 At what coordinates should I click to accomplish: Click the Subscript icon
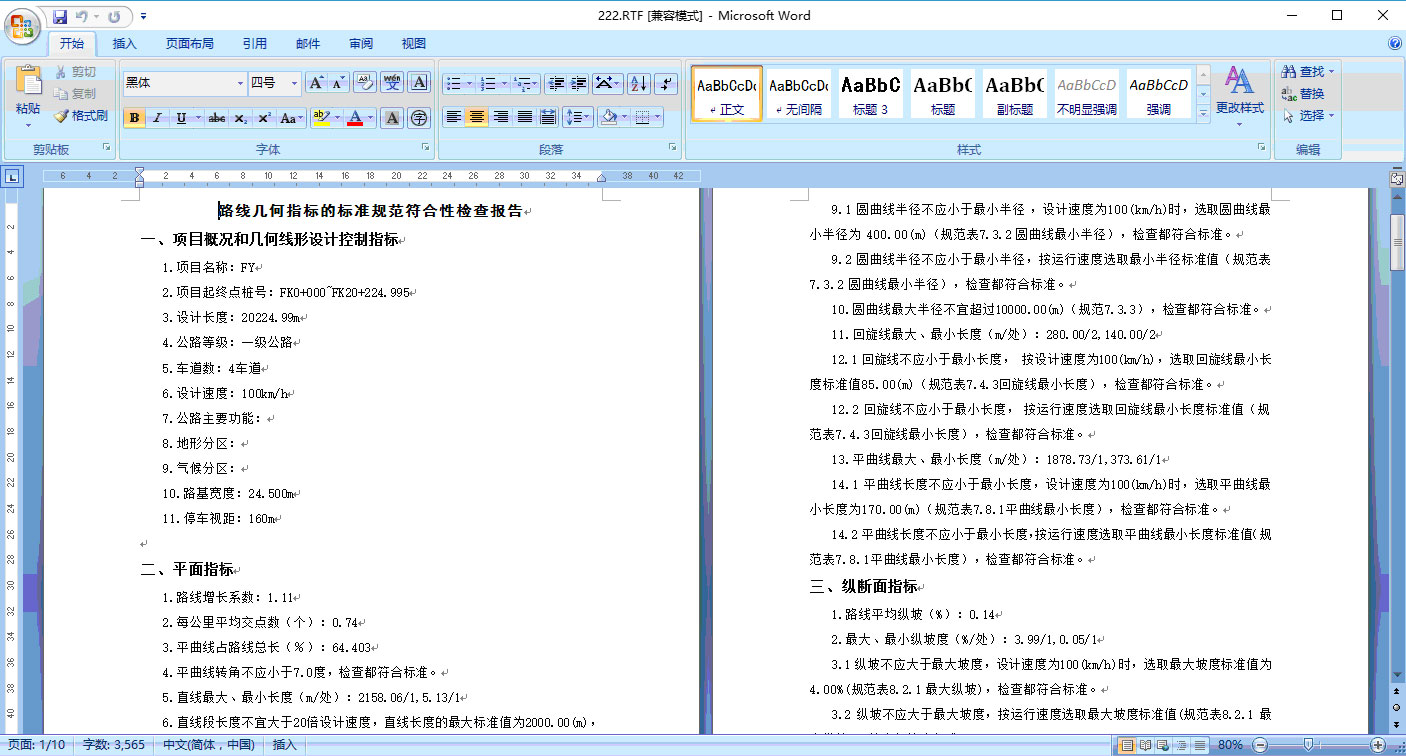[241, 118]
